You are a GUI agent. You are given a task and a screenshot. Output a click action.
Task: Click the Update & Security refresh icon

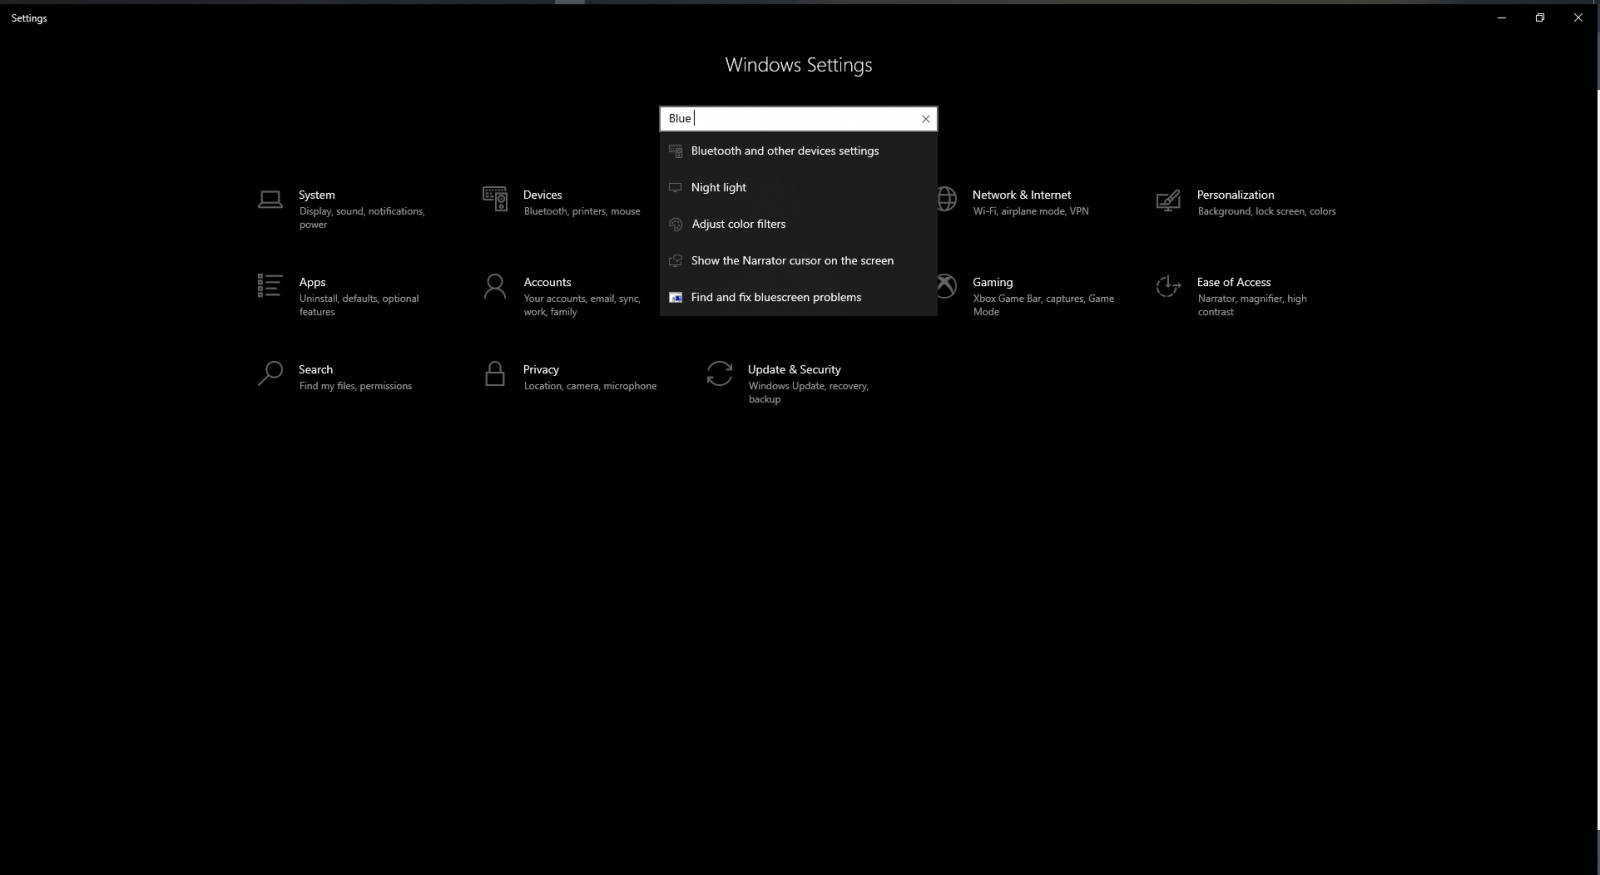[719, 374]
